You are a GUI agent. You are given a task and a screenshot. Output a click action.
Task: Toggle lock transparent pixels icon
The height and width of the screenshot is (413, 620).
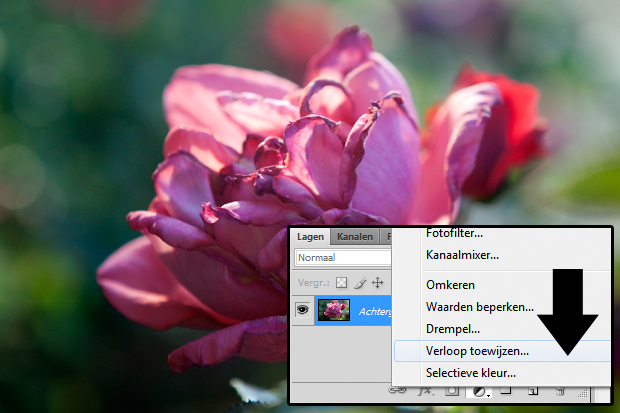(341, 282)
